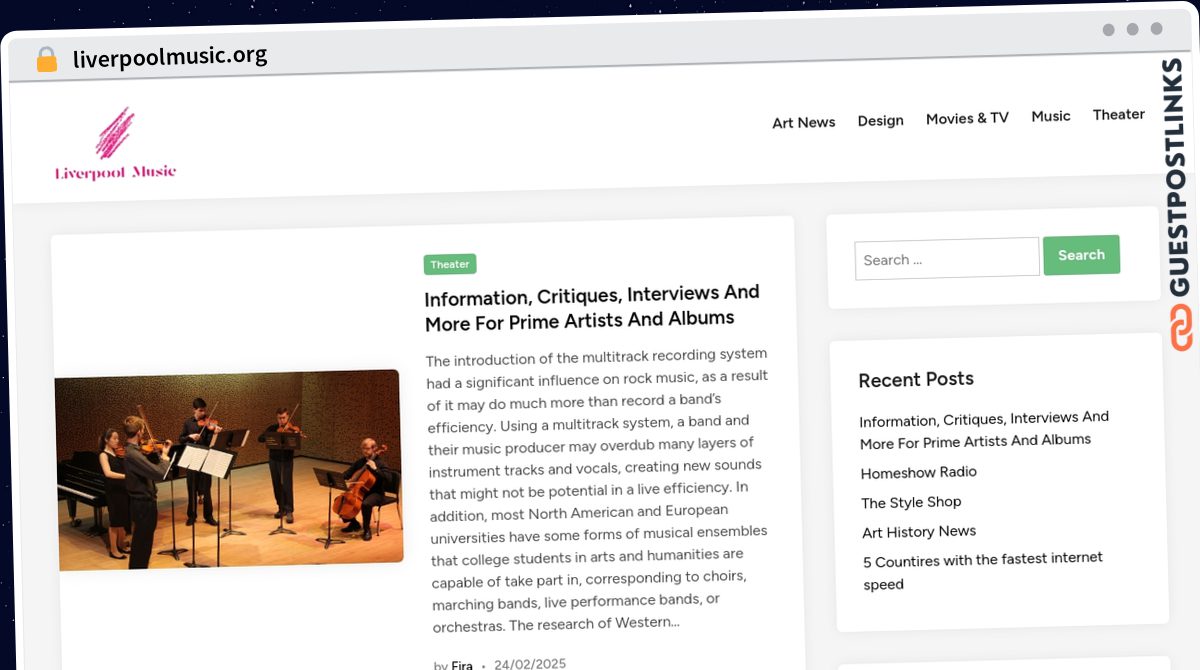1200x670 pixels.
Task: Open the Theater menu item
Action: (1118, 114)
